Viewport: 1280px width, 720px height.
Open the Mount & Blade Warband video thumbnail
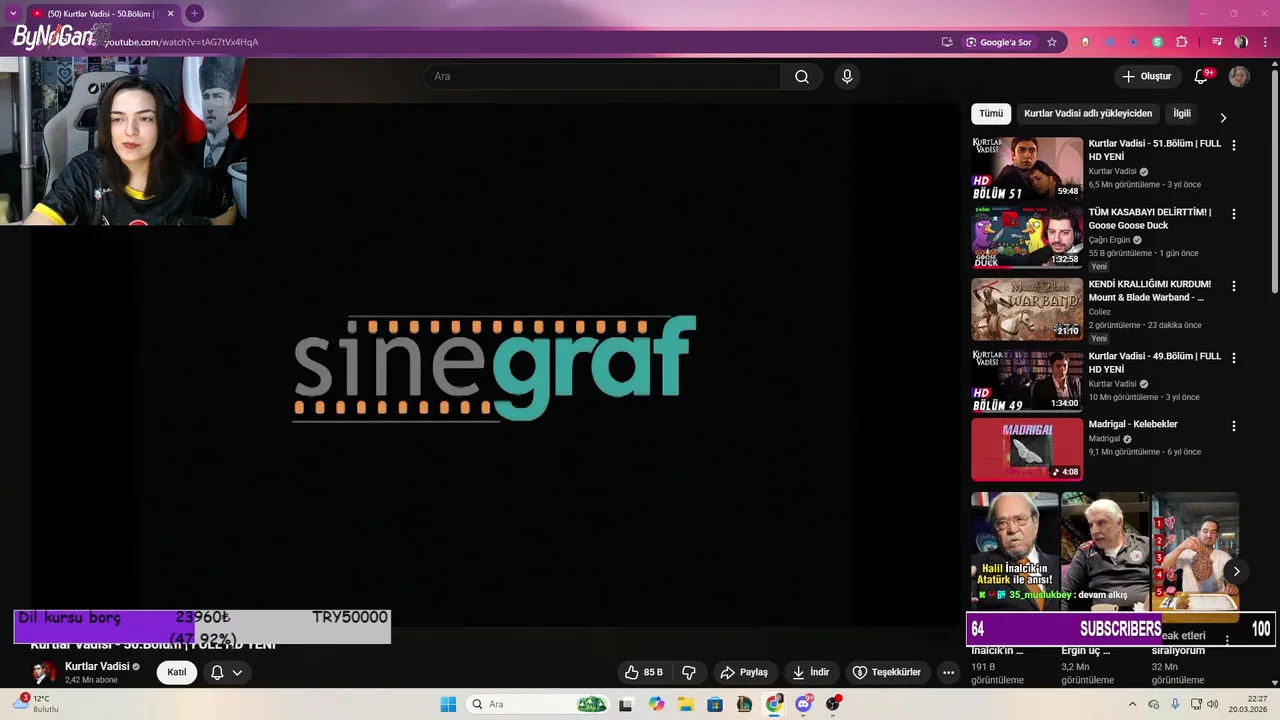(x=1027, y=309)
